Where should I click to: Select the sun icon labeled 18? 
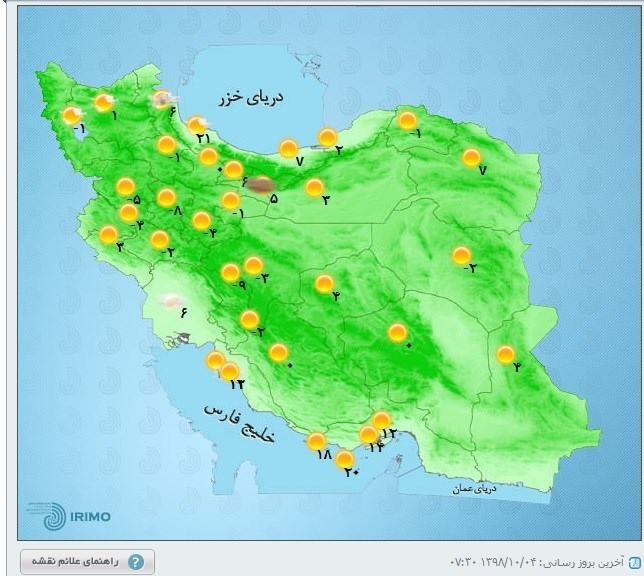[316, 441]
